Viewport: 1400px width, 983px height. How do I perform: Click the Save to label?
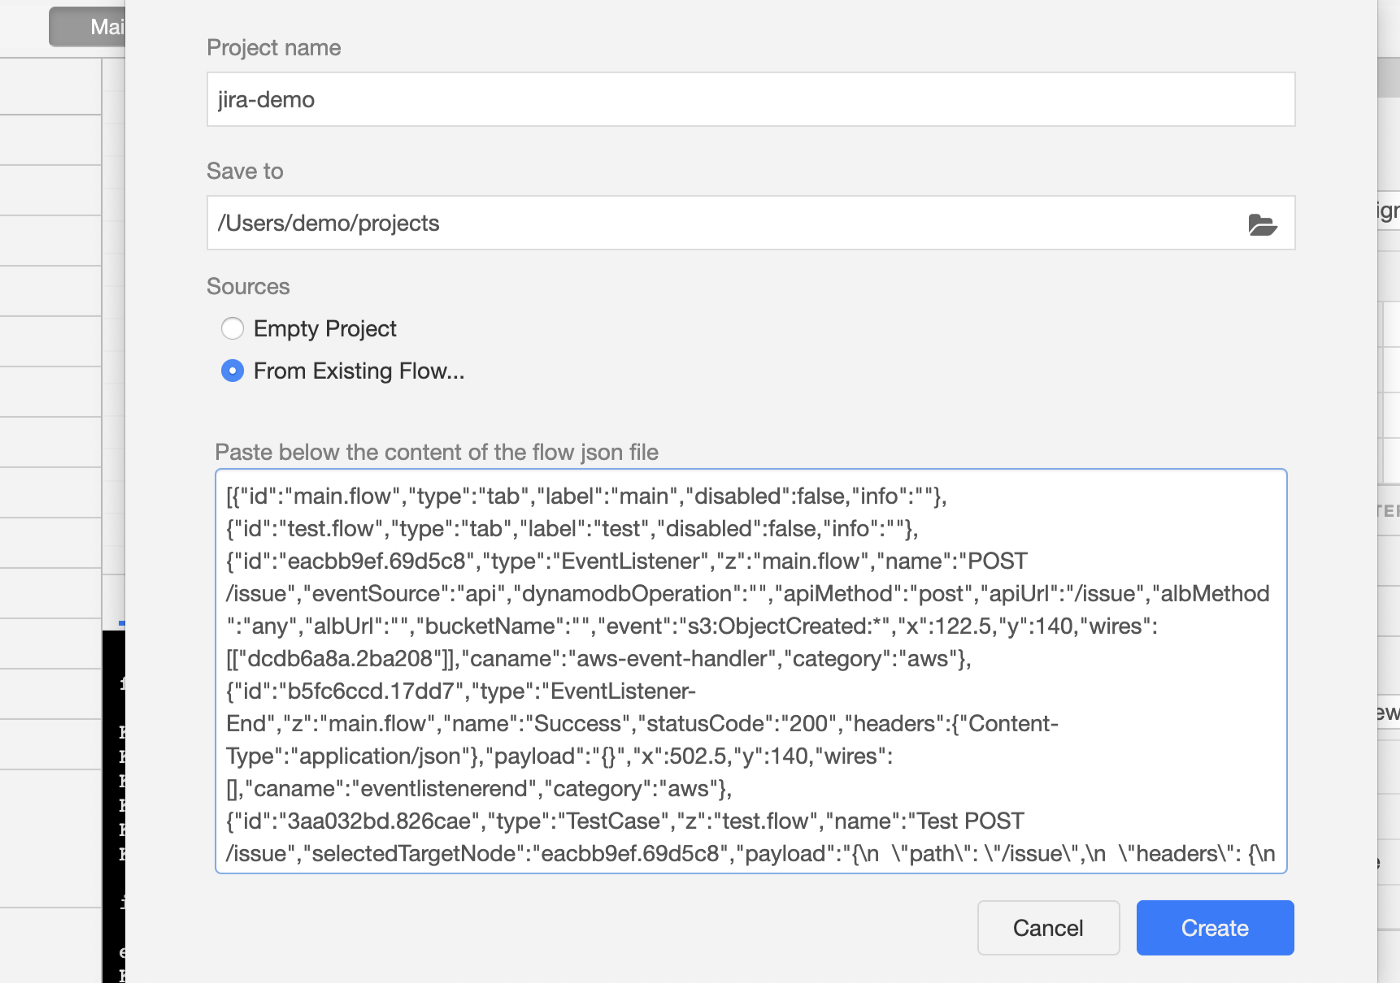[x=245, y=171]
